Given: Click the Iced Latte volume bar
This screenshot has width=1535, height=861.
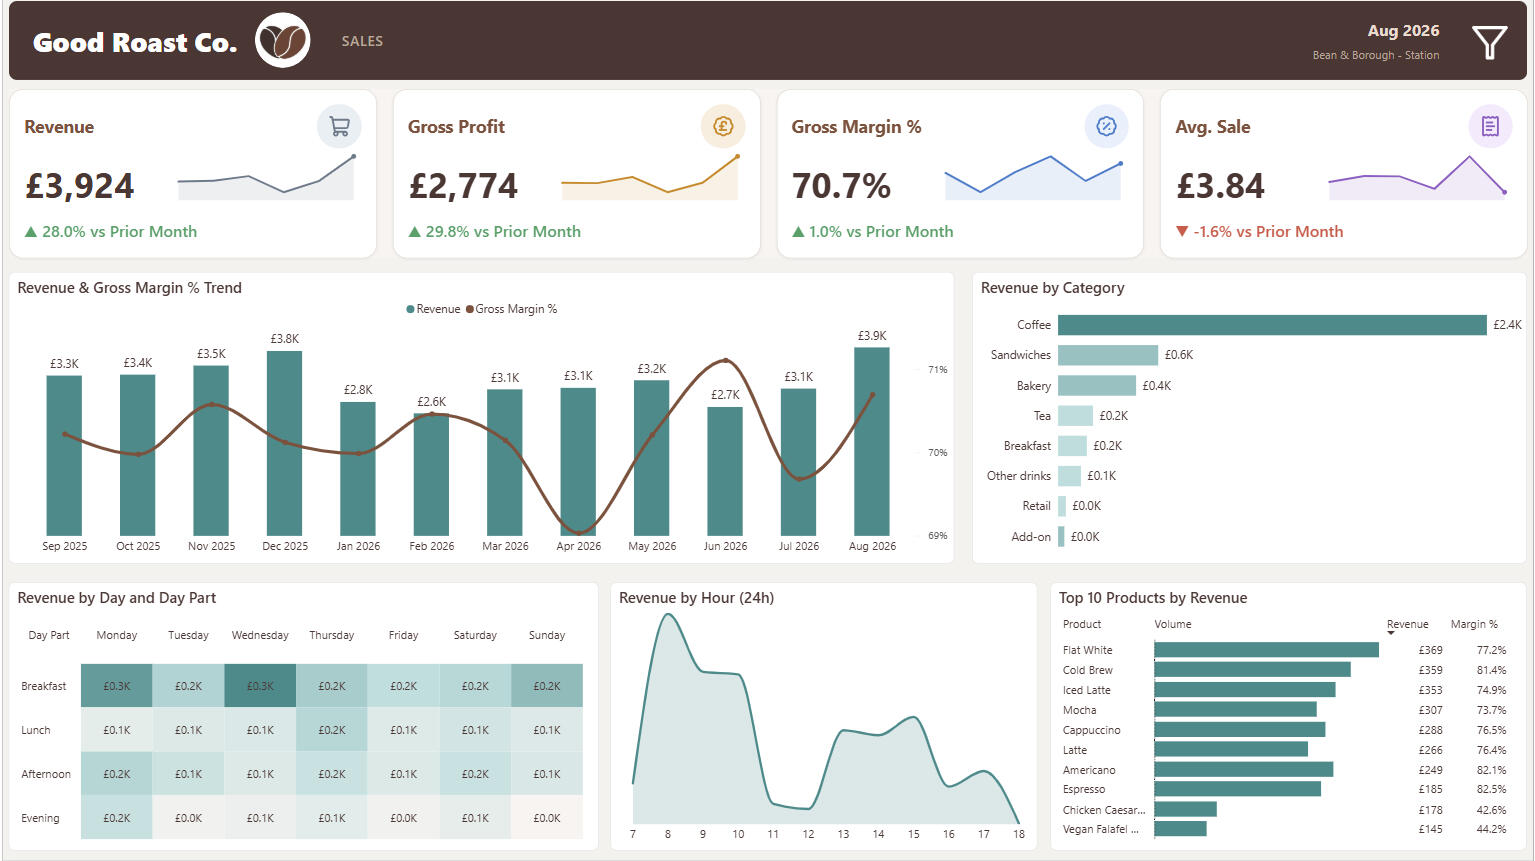Looking at the screenshot, I should [1245, 690].
